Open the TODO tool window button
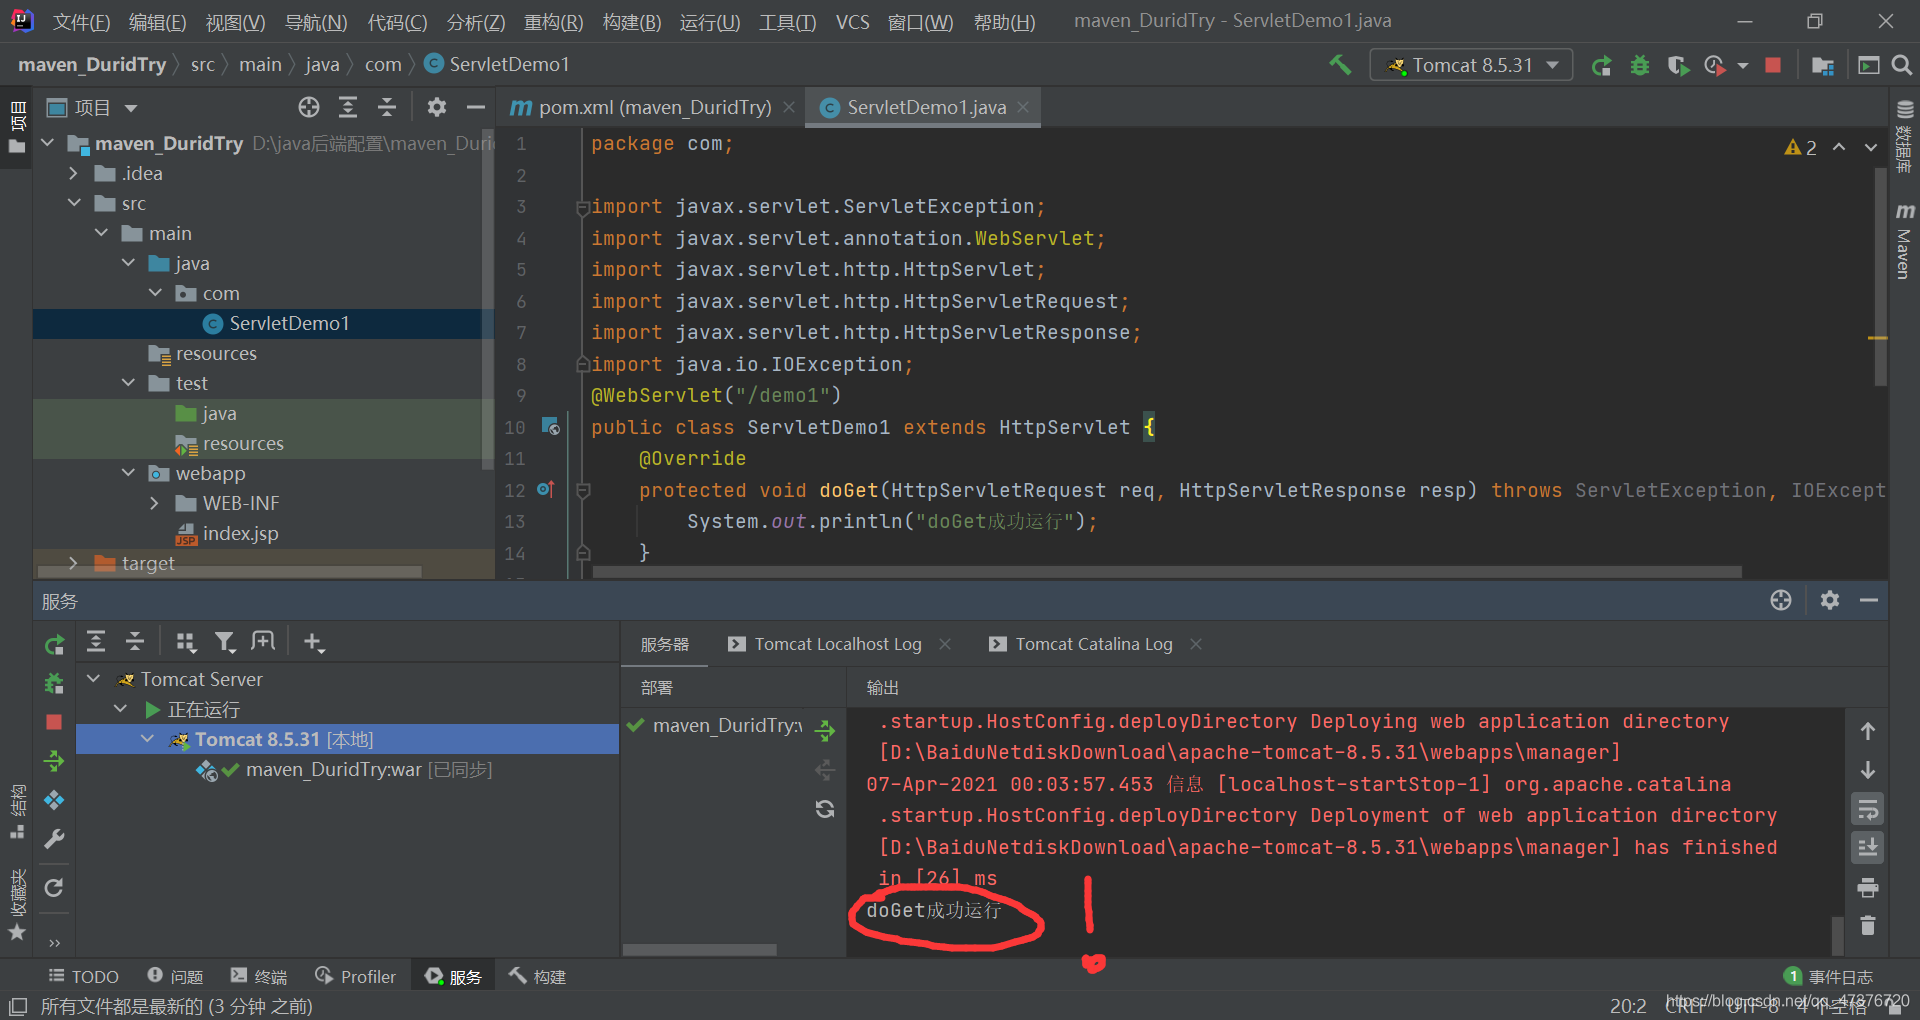1920x1020 pixels. pos(83,976)
